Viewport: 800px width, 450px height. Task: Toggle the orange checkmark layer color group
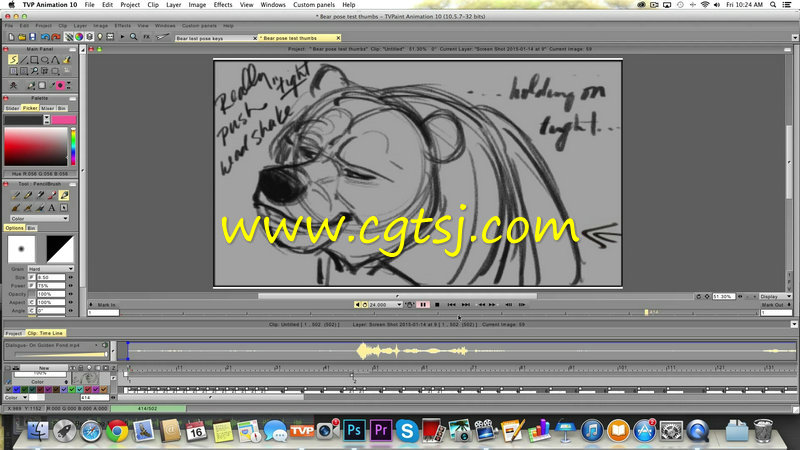point(104,389)
